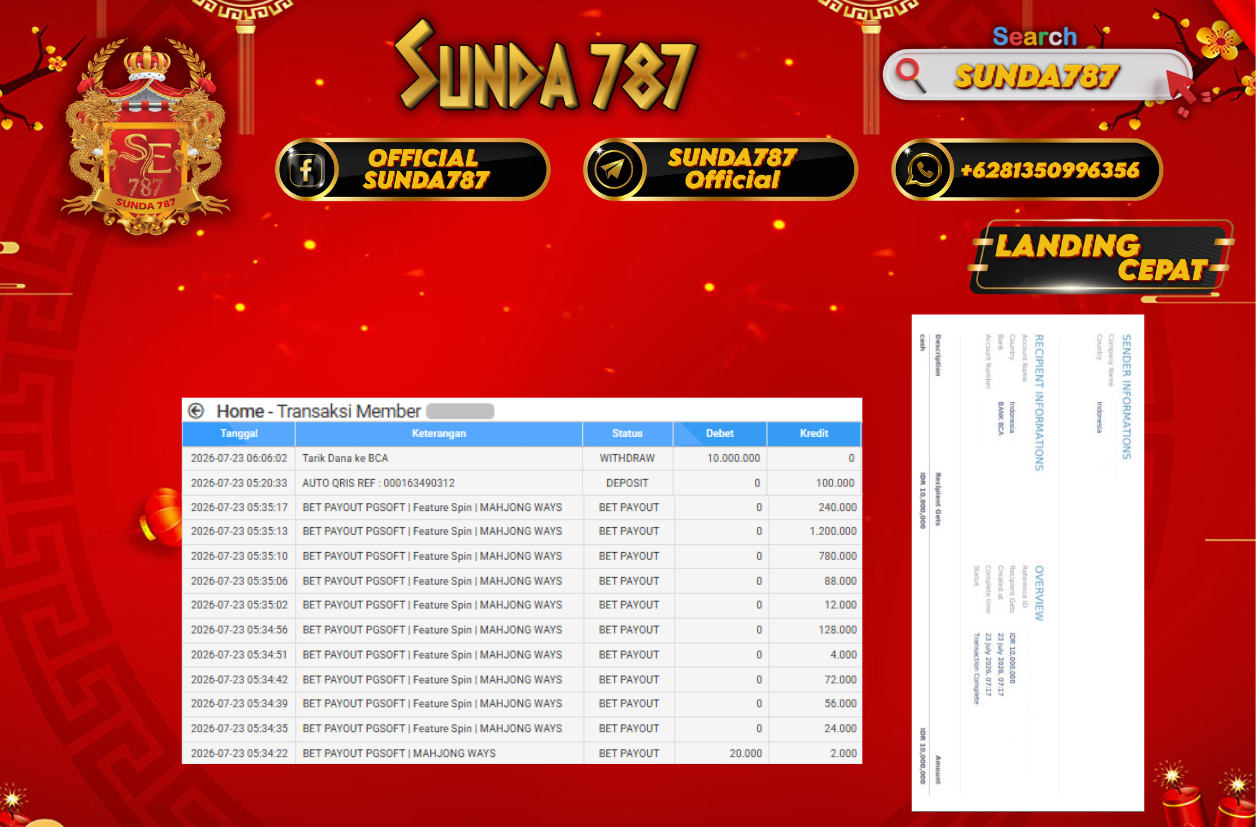1256x827 pixels.
Task: Click the DEPOSIT status cell
Action: [x=627, y=483]
